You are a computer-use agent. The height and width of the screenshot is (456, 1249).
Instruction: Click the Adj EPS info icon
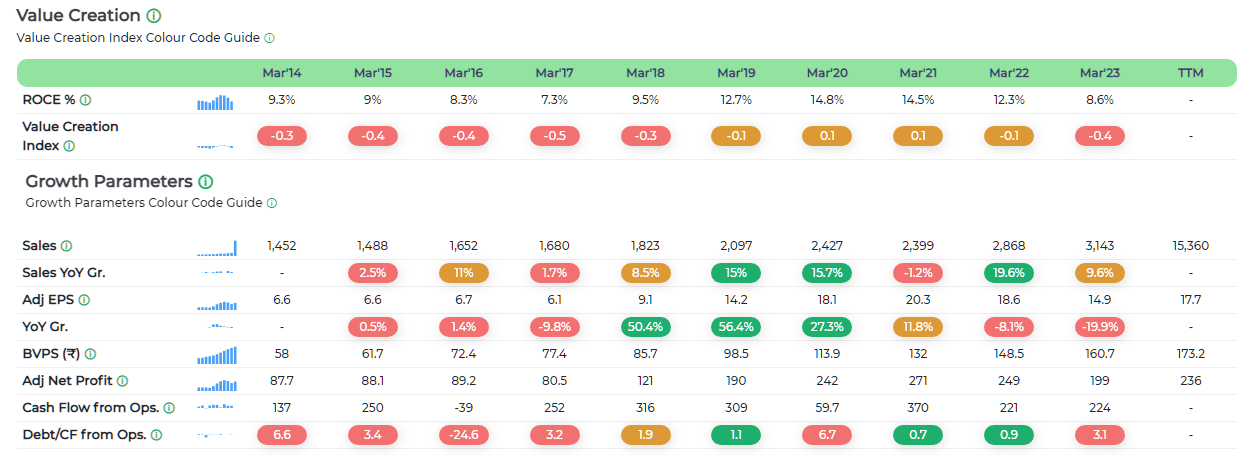pos(84,300)
